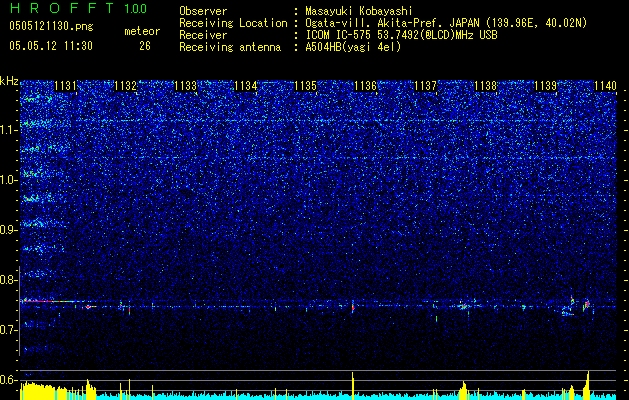Click the 1139 time marker
This screenshot has width=629, height=400.
tap(546, 85)
